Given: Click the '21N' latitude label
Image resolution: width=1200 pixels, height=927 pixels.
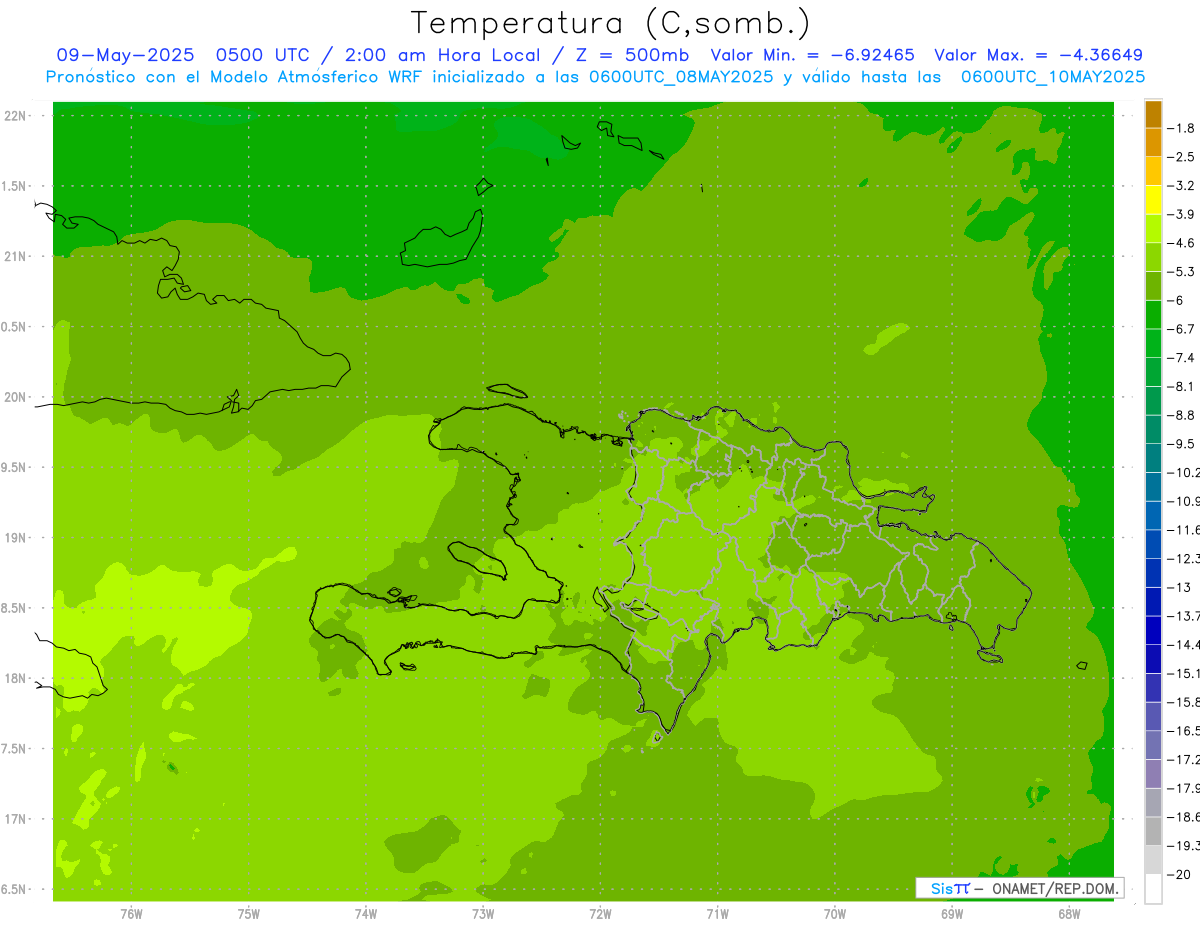Looking at the screenshot, I should [x=15, y=257].
